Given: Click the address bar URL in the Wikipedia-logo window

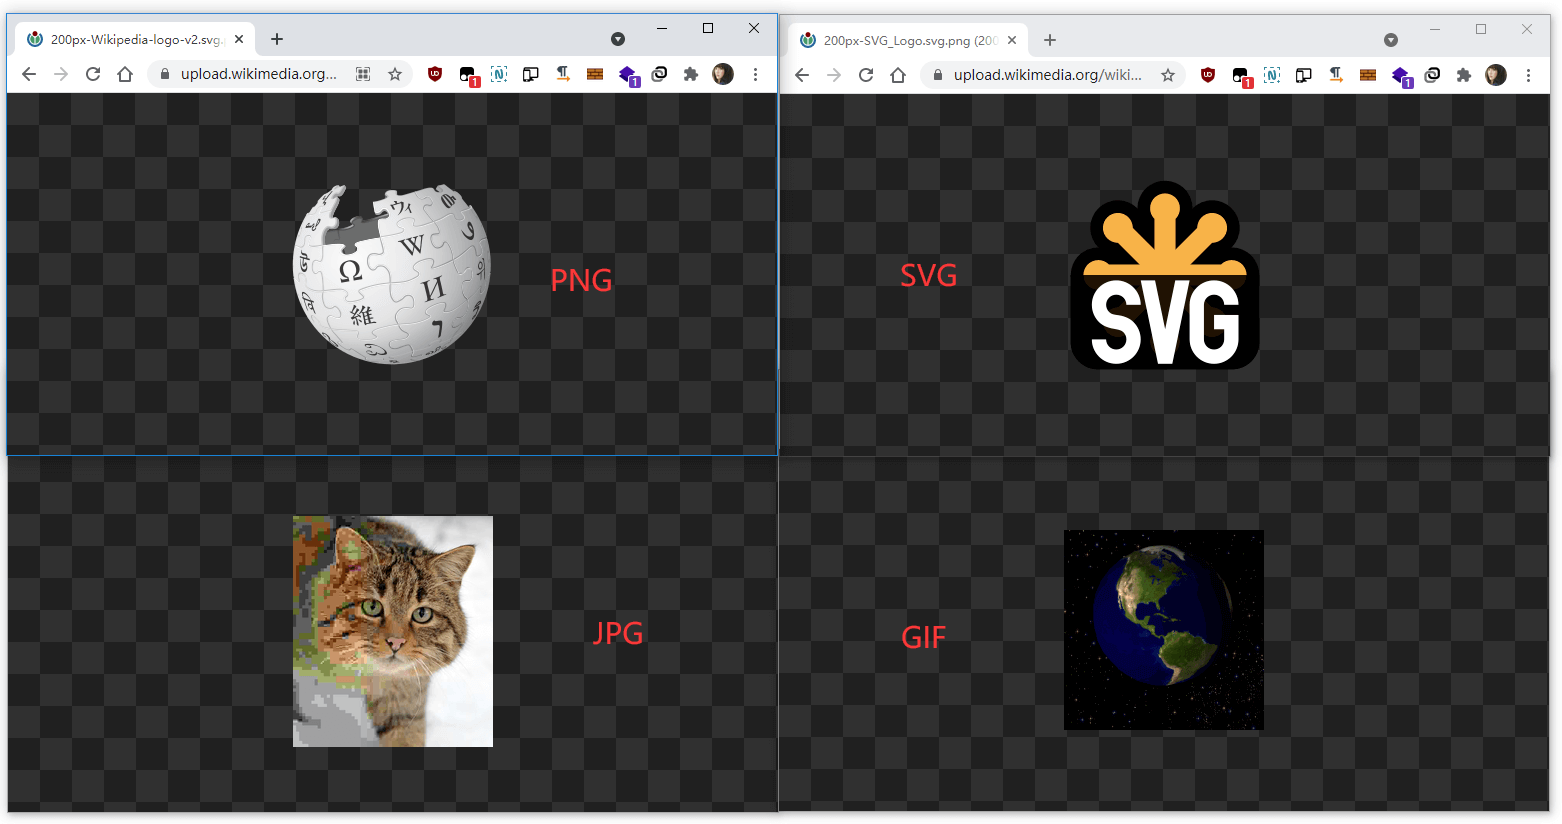Looking at the screenshot, I should pos(259,74).
